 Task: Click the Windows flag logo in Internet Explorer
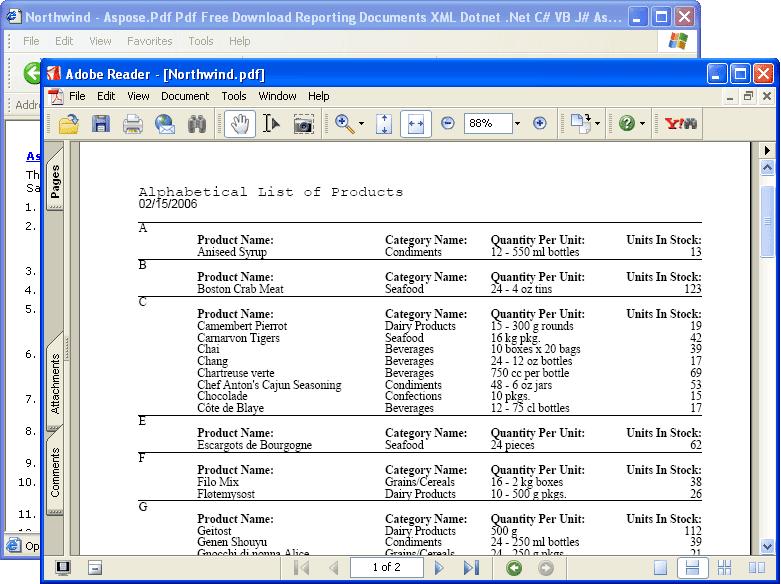click(678, 41)
